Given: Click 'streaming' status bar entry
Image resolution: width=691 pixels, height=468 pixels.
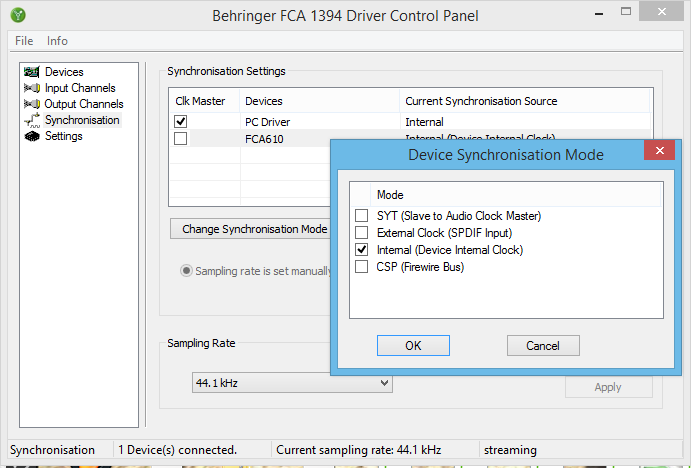Looking at the screenshot, I should tap(510, 450).
